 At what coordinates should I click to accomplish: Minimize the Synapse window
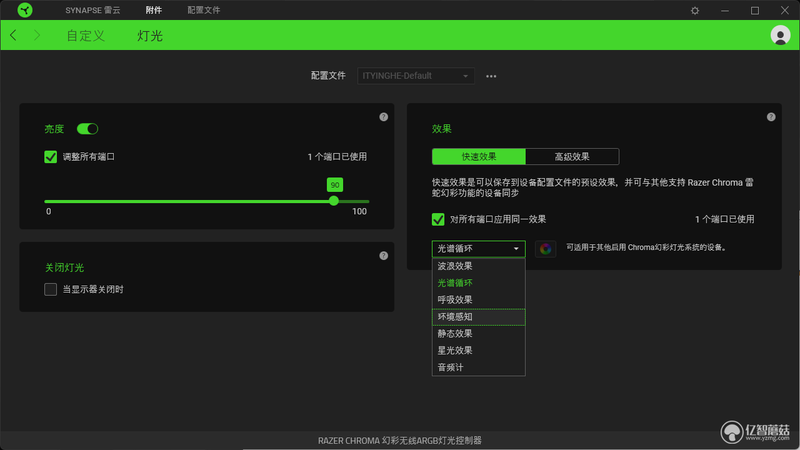coord(724,10)
